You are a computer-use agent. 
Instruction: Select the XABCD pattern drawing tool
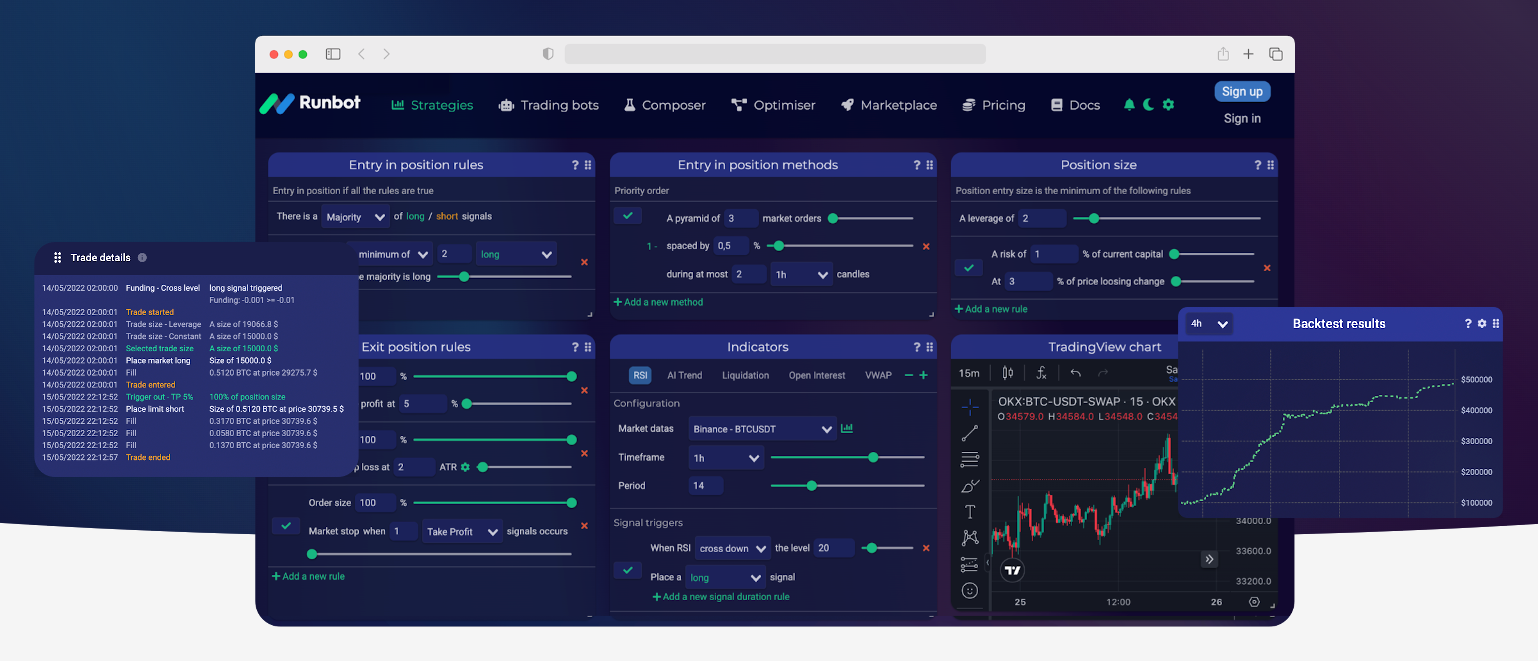click(x=970, y=537)
